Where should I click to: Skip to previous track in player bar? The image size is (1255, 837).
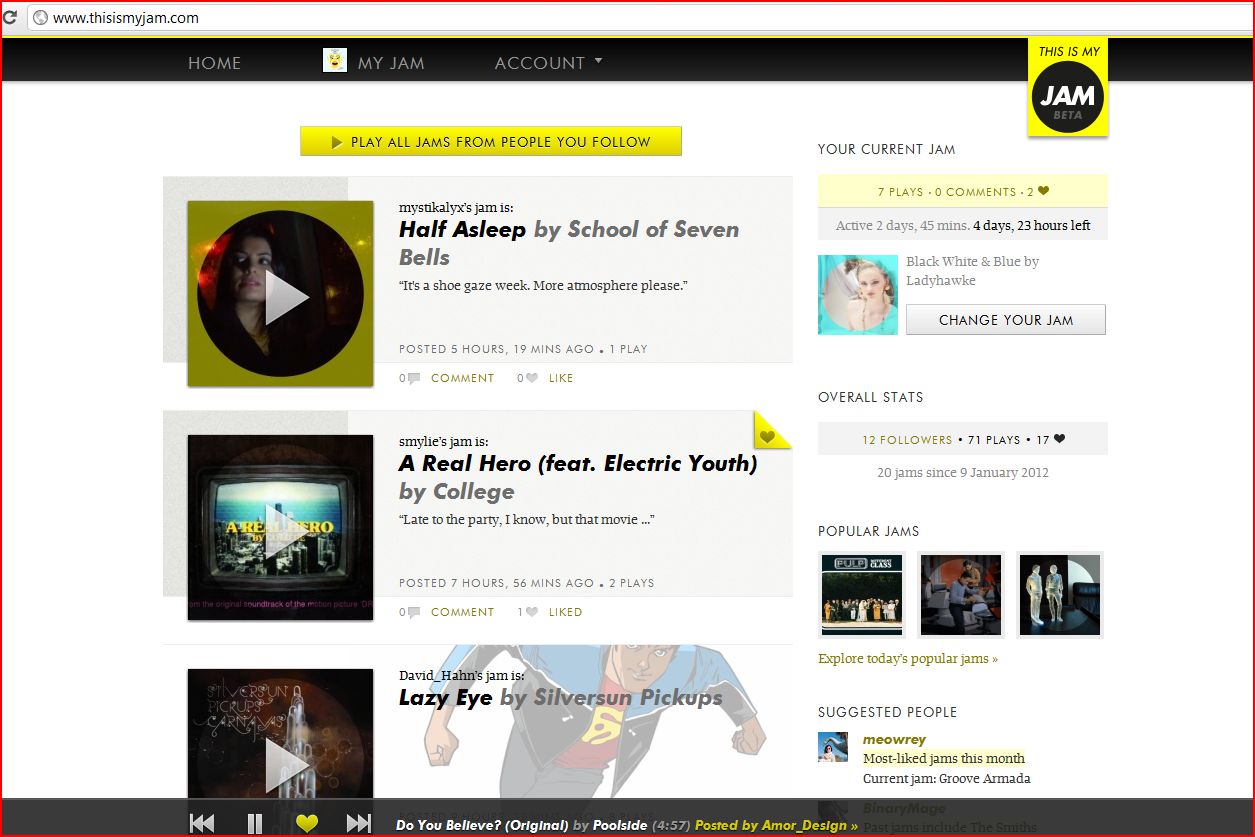pyautogui.click(x=202, y=823)
